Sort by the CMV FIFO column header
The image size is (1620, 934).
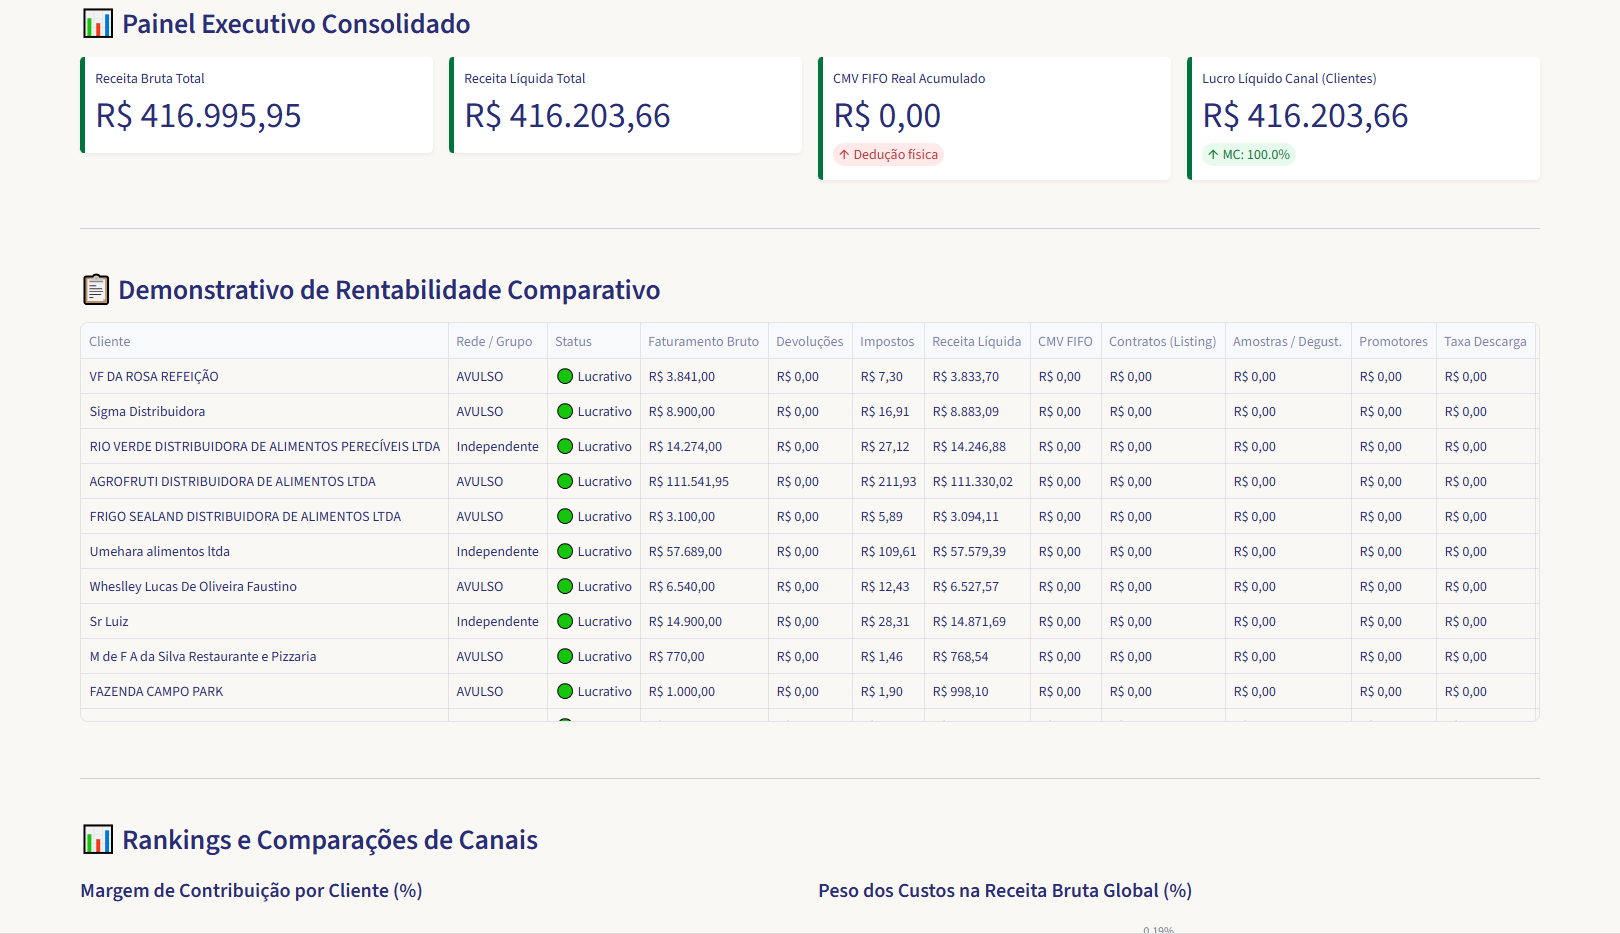point(1065,341)
